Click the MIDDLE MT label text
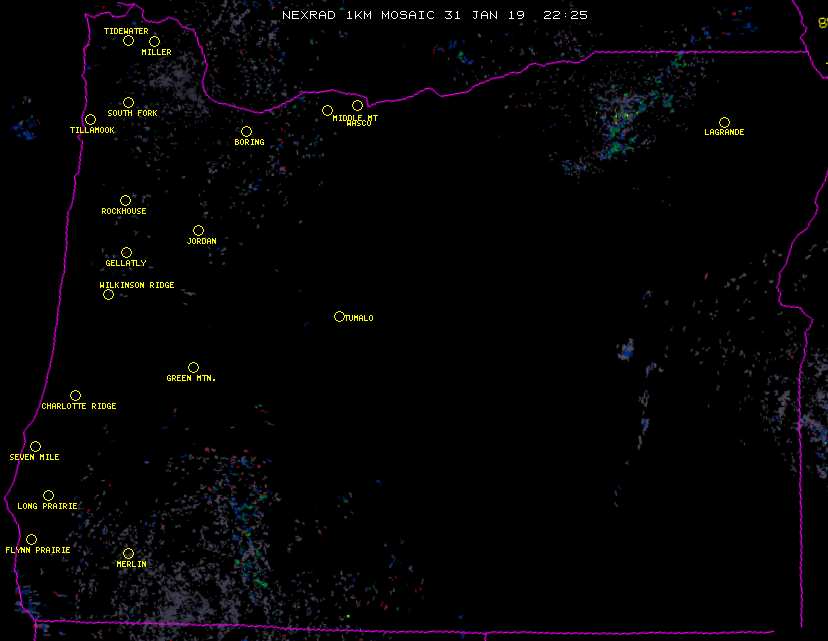This screenshot has height=641, width=828. [x=355, y=118]
